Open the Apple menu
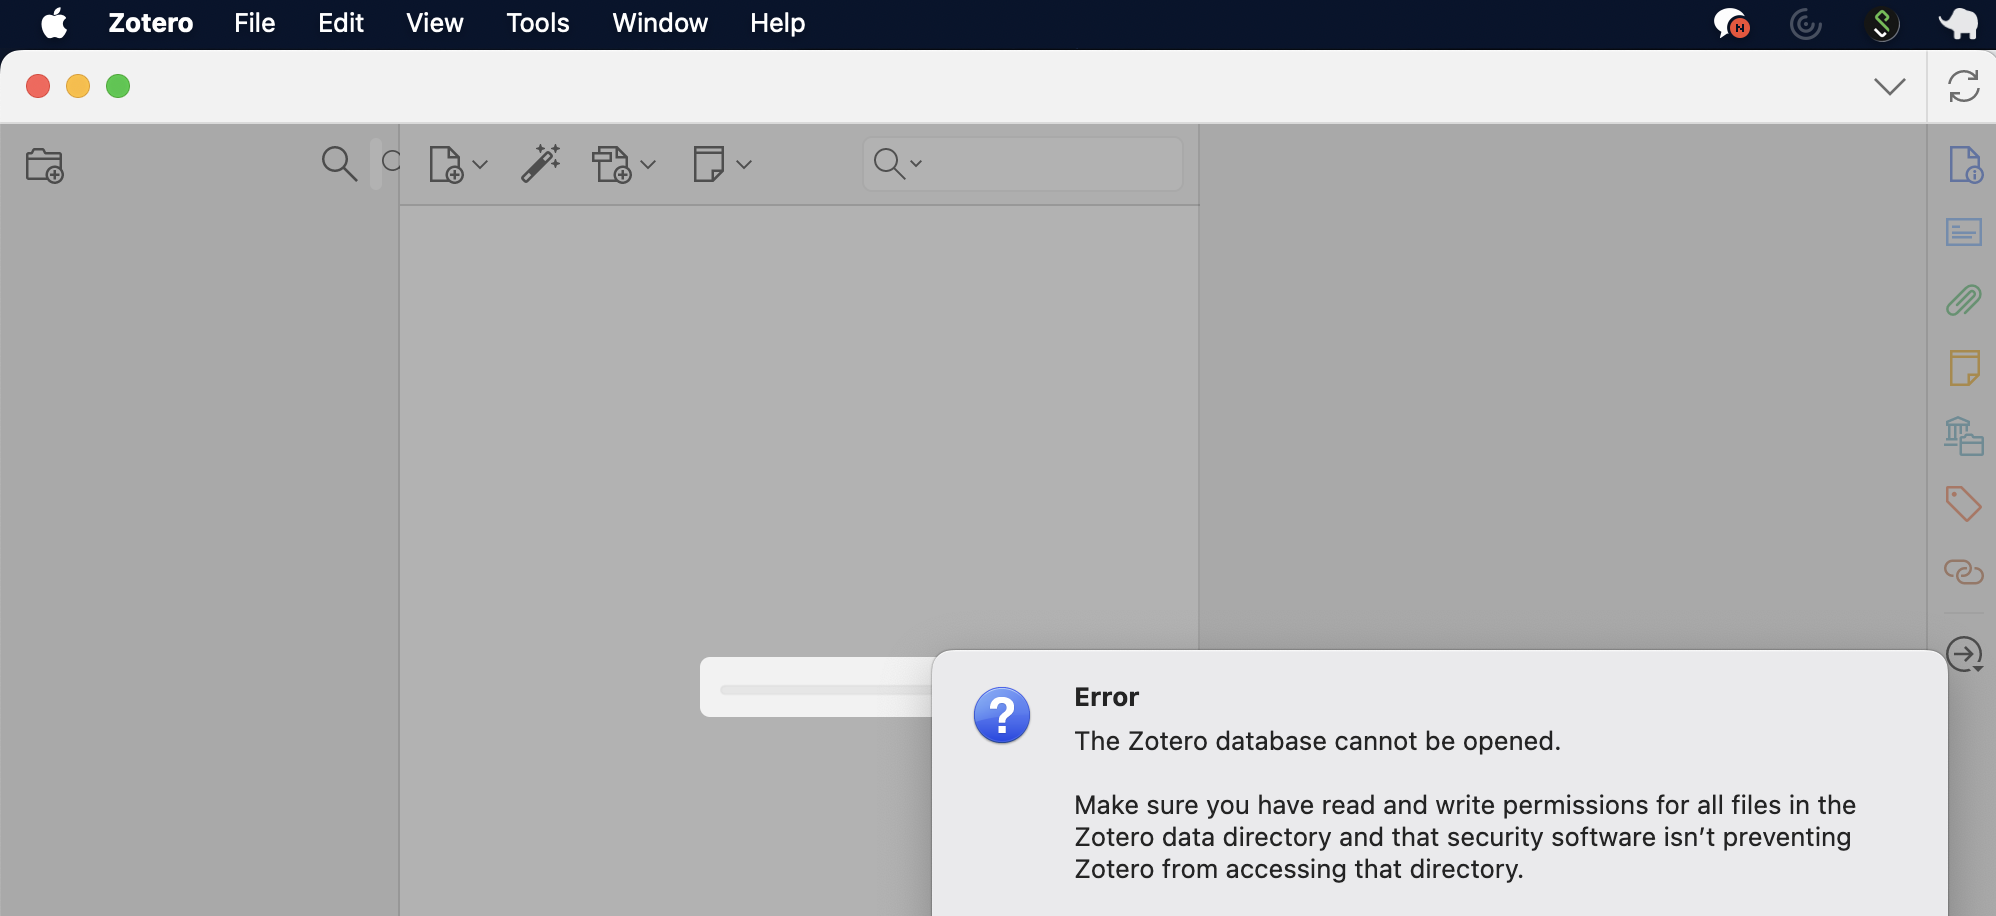The width and height of the screenshot is (1996, 916). 54,23
